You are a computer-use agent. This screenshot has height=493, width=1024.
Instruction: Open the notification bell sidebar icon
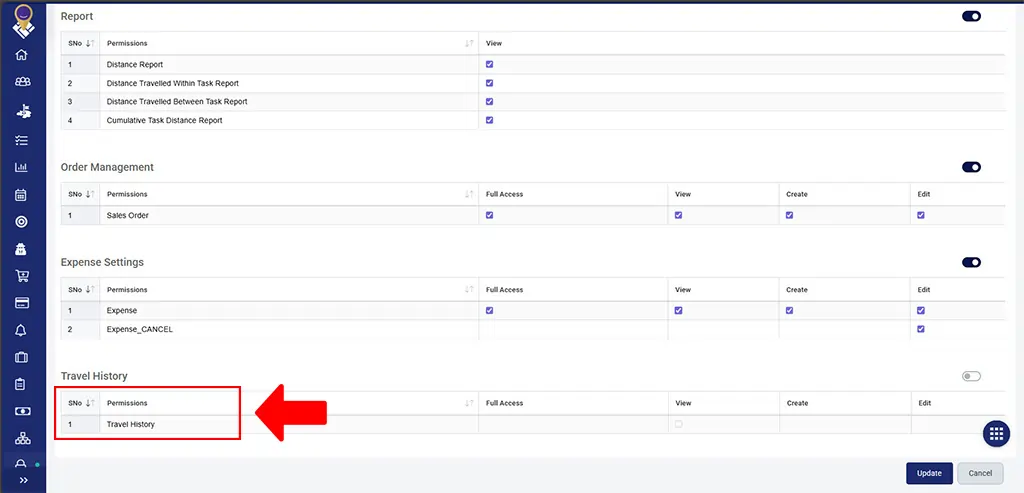coord(21,330)
